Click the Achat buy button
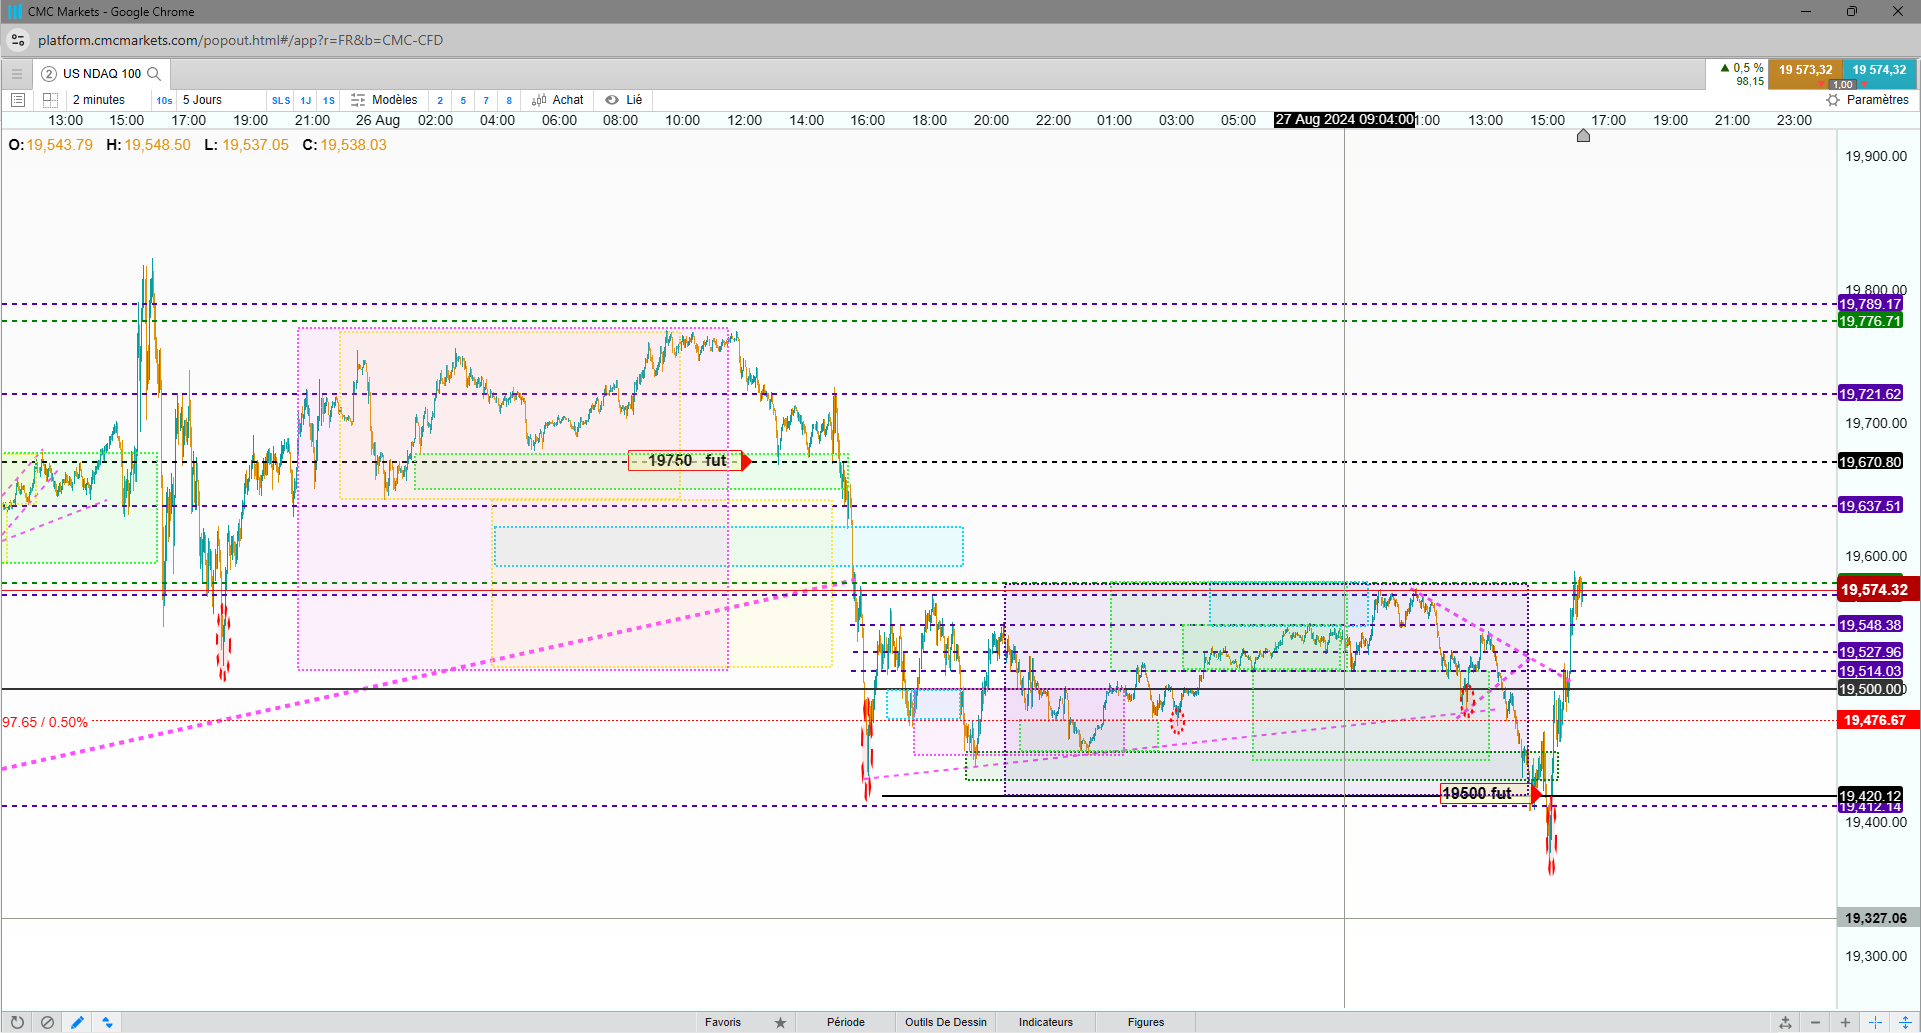The width and height of the screenshot is (1921, 1033). [558, 100]
